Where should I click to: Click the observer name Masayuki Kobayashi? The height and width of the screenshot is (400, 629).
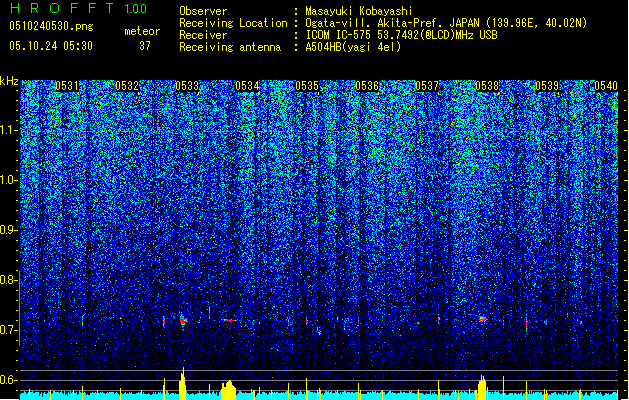pos(359,11)
